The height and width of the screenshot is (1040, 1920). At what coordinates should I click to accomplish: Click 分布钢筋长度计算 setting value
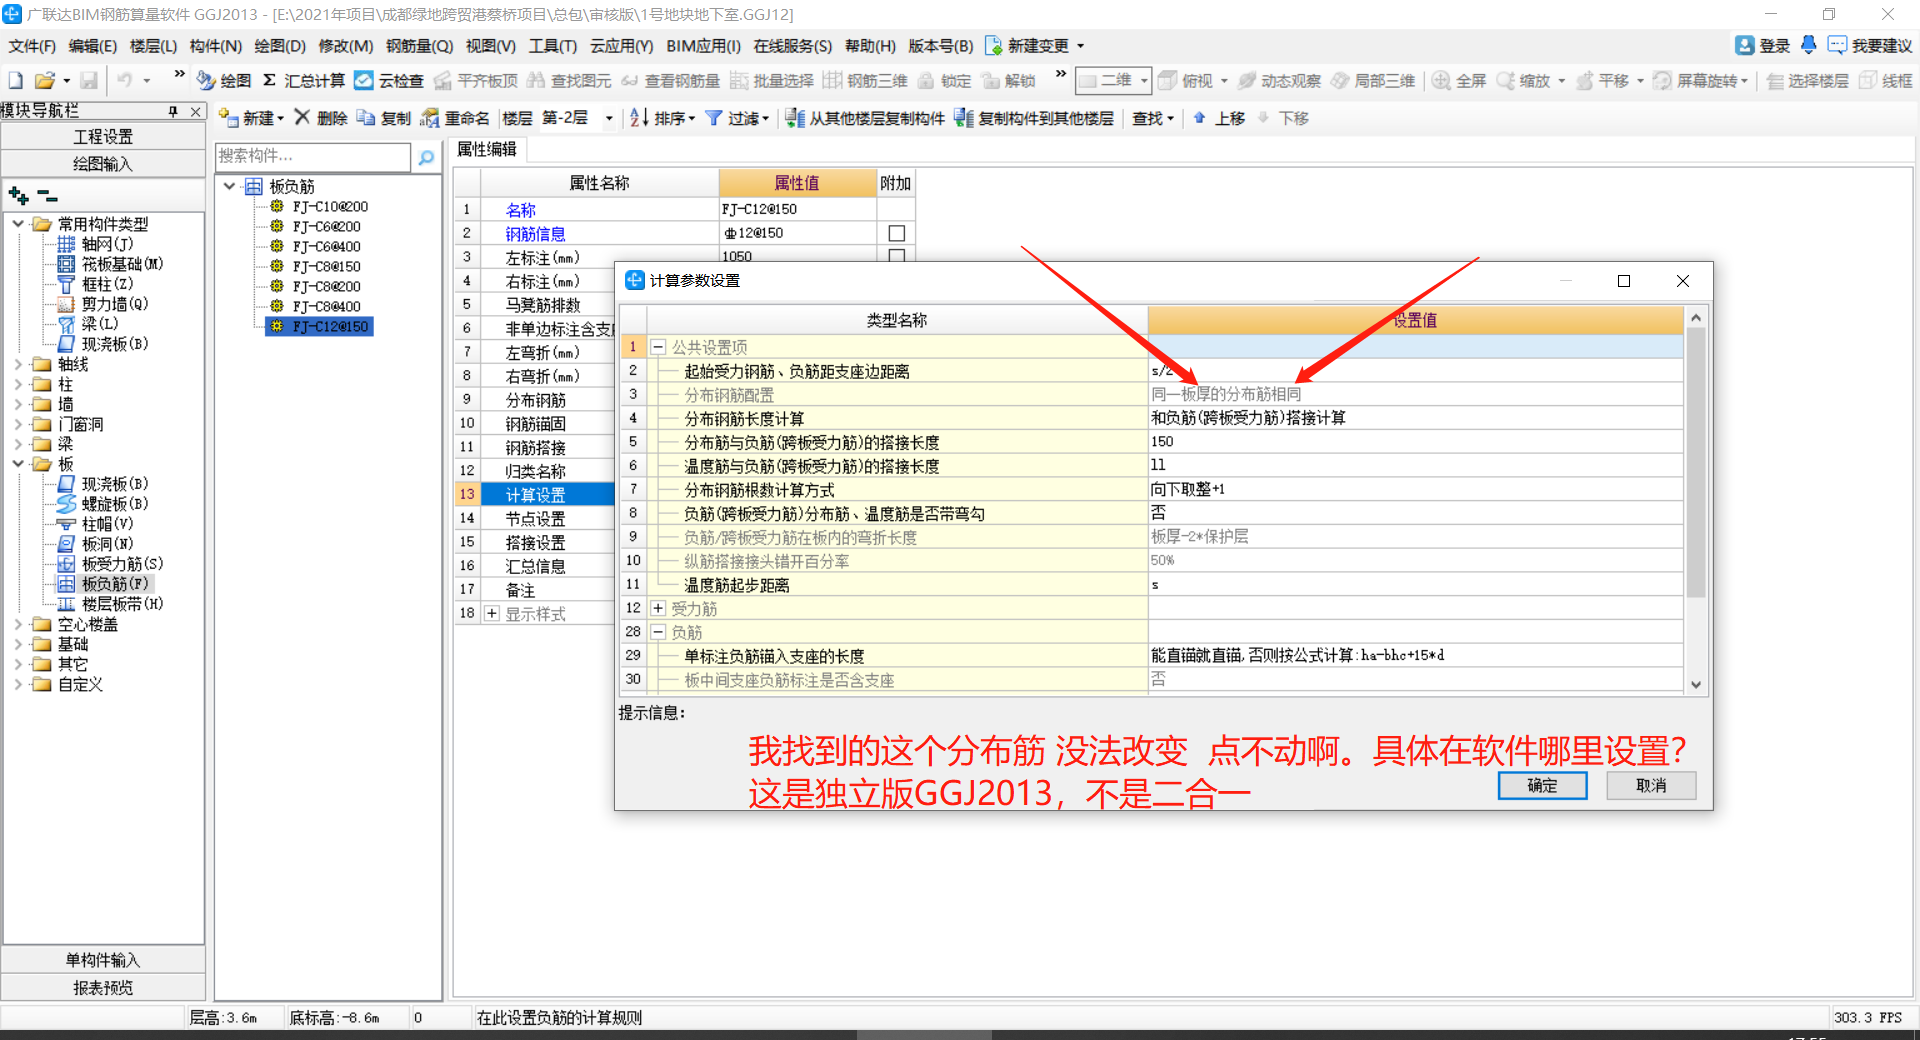tap(1415, 418)
